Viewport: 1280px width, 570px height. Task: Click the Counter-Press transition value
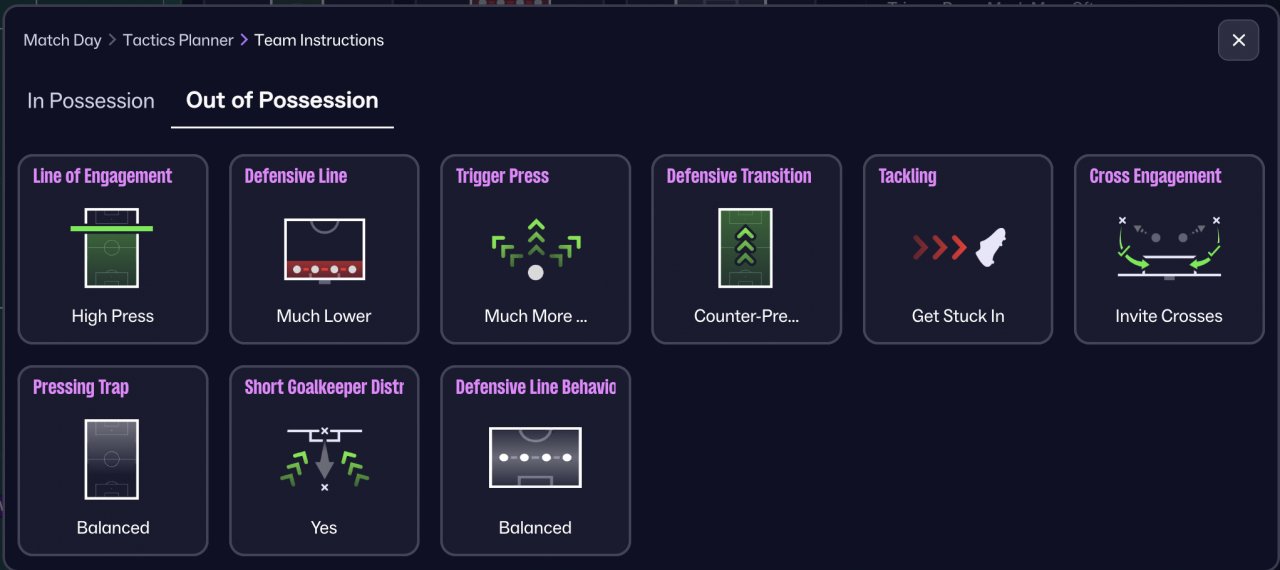coord(747,316)
